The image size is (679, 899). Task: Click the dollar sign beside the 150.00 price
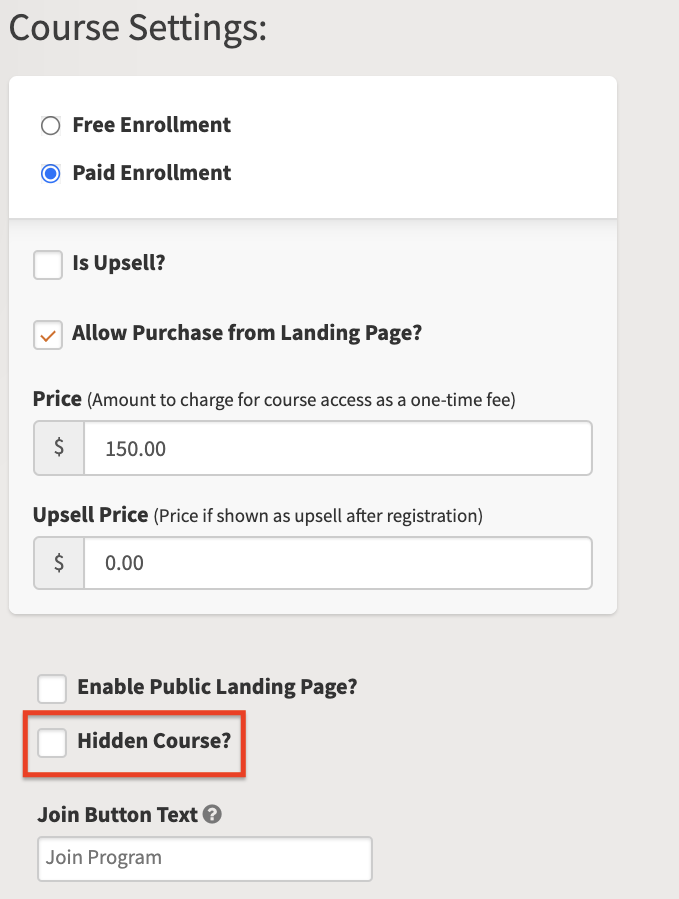pos(59,448)
